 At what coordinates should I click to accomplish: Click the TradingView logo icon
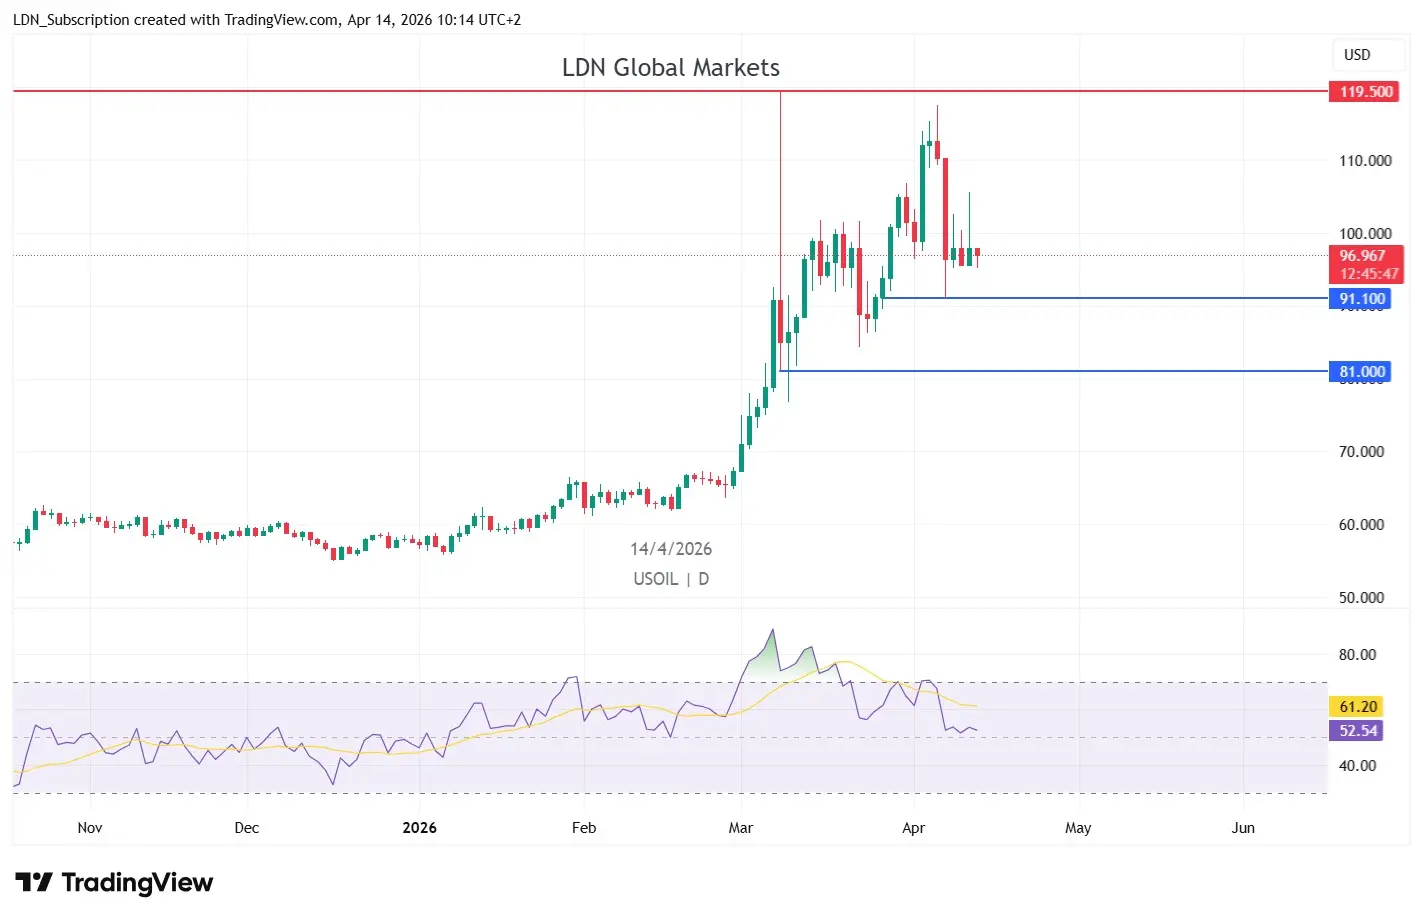[34, 882]
